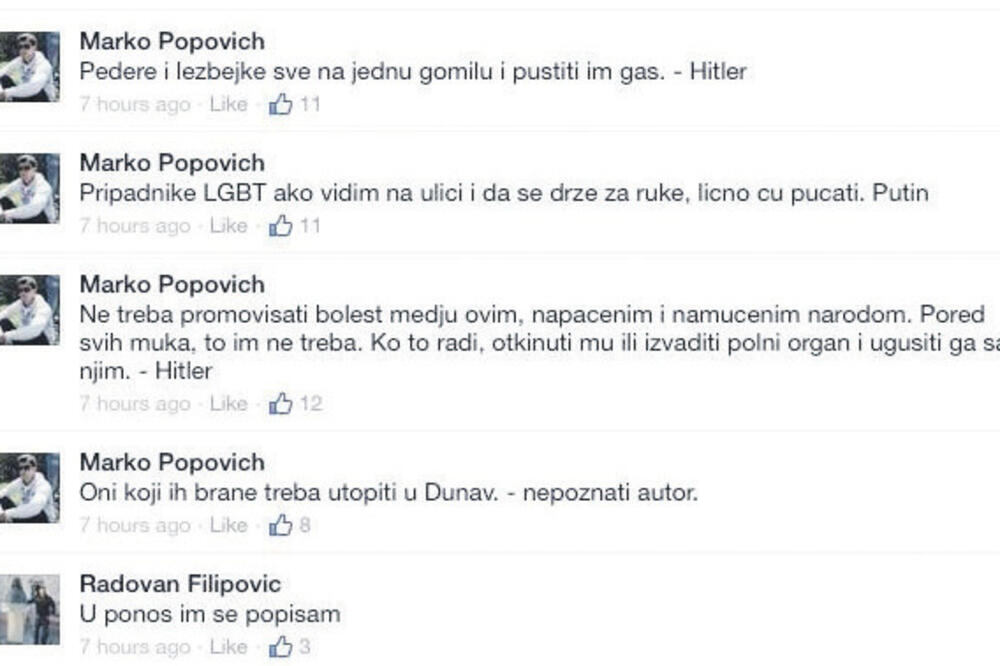Open Radovan Filipovic's profile
This screenshot has width=1000, height=666.
181,584
